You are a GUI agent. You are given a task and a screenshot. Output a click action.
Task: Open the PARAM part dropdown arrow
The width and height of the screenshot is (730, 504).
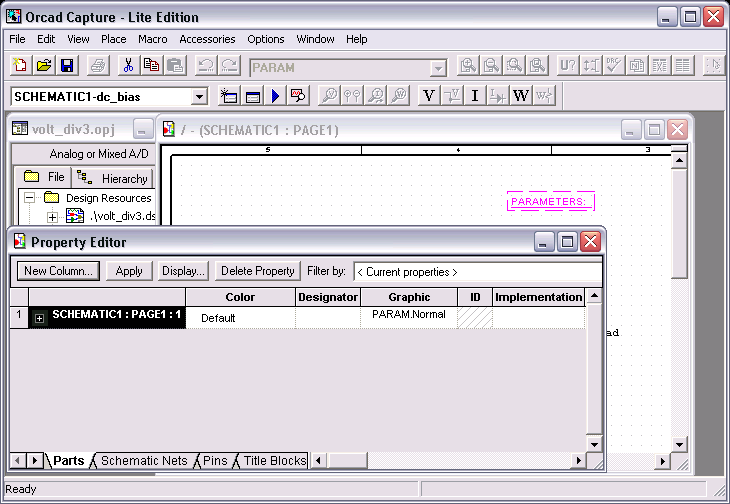pos(438,69)
